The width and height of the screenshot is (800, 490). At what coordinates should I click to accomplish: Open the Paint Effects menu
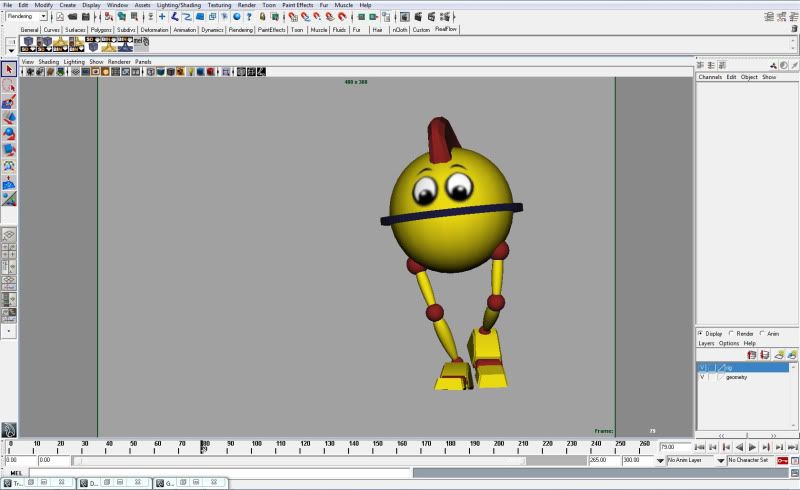(x=297, y=5)
